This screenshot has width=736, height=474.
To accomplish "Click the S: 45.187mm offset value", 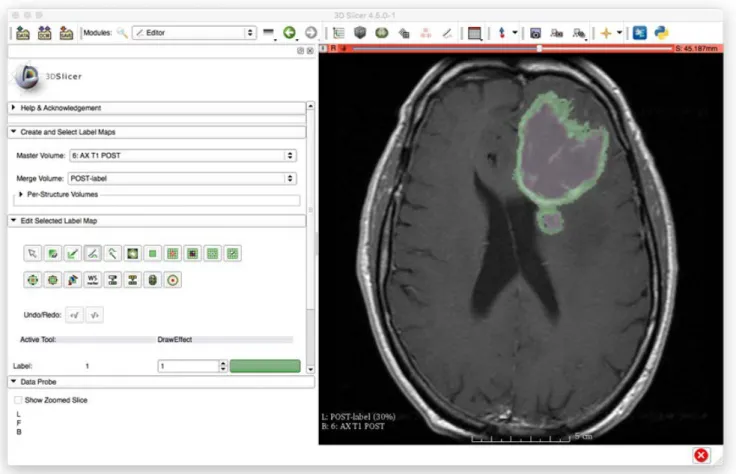I will coord(697,48).
